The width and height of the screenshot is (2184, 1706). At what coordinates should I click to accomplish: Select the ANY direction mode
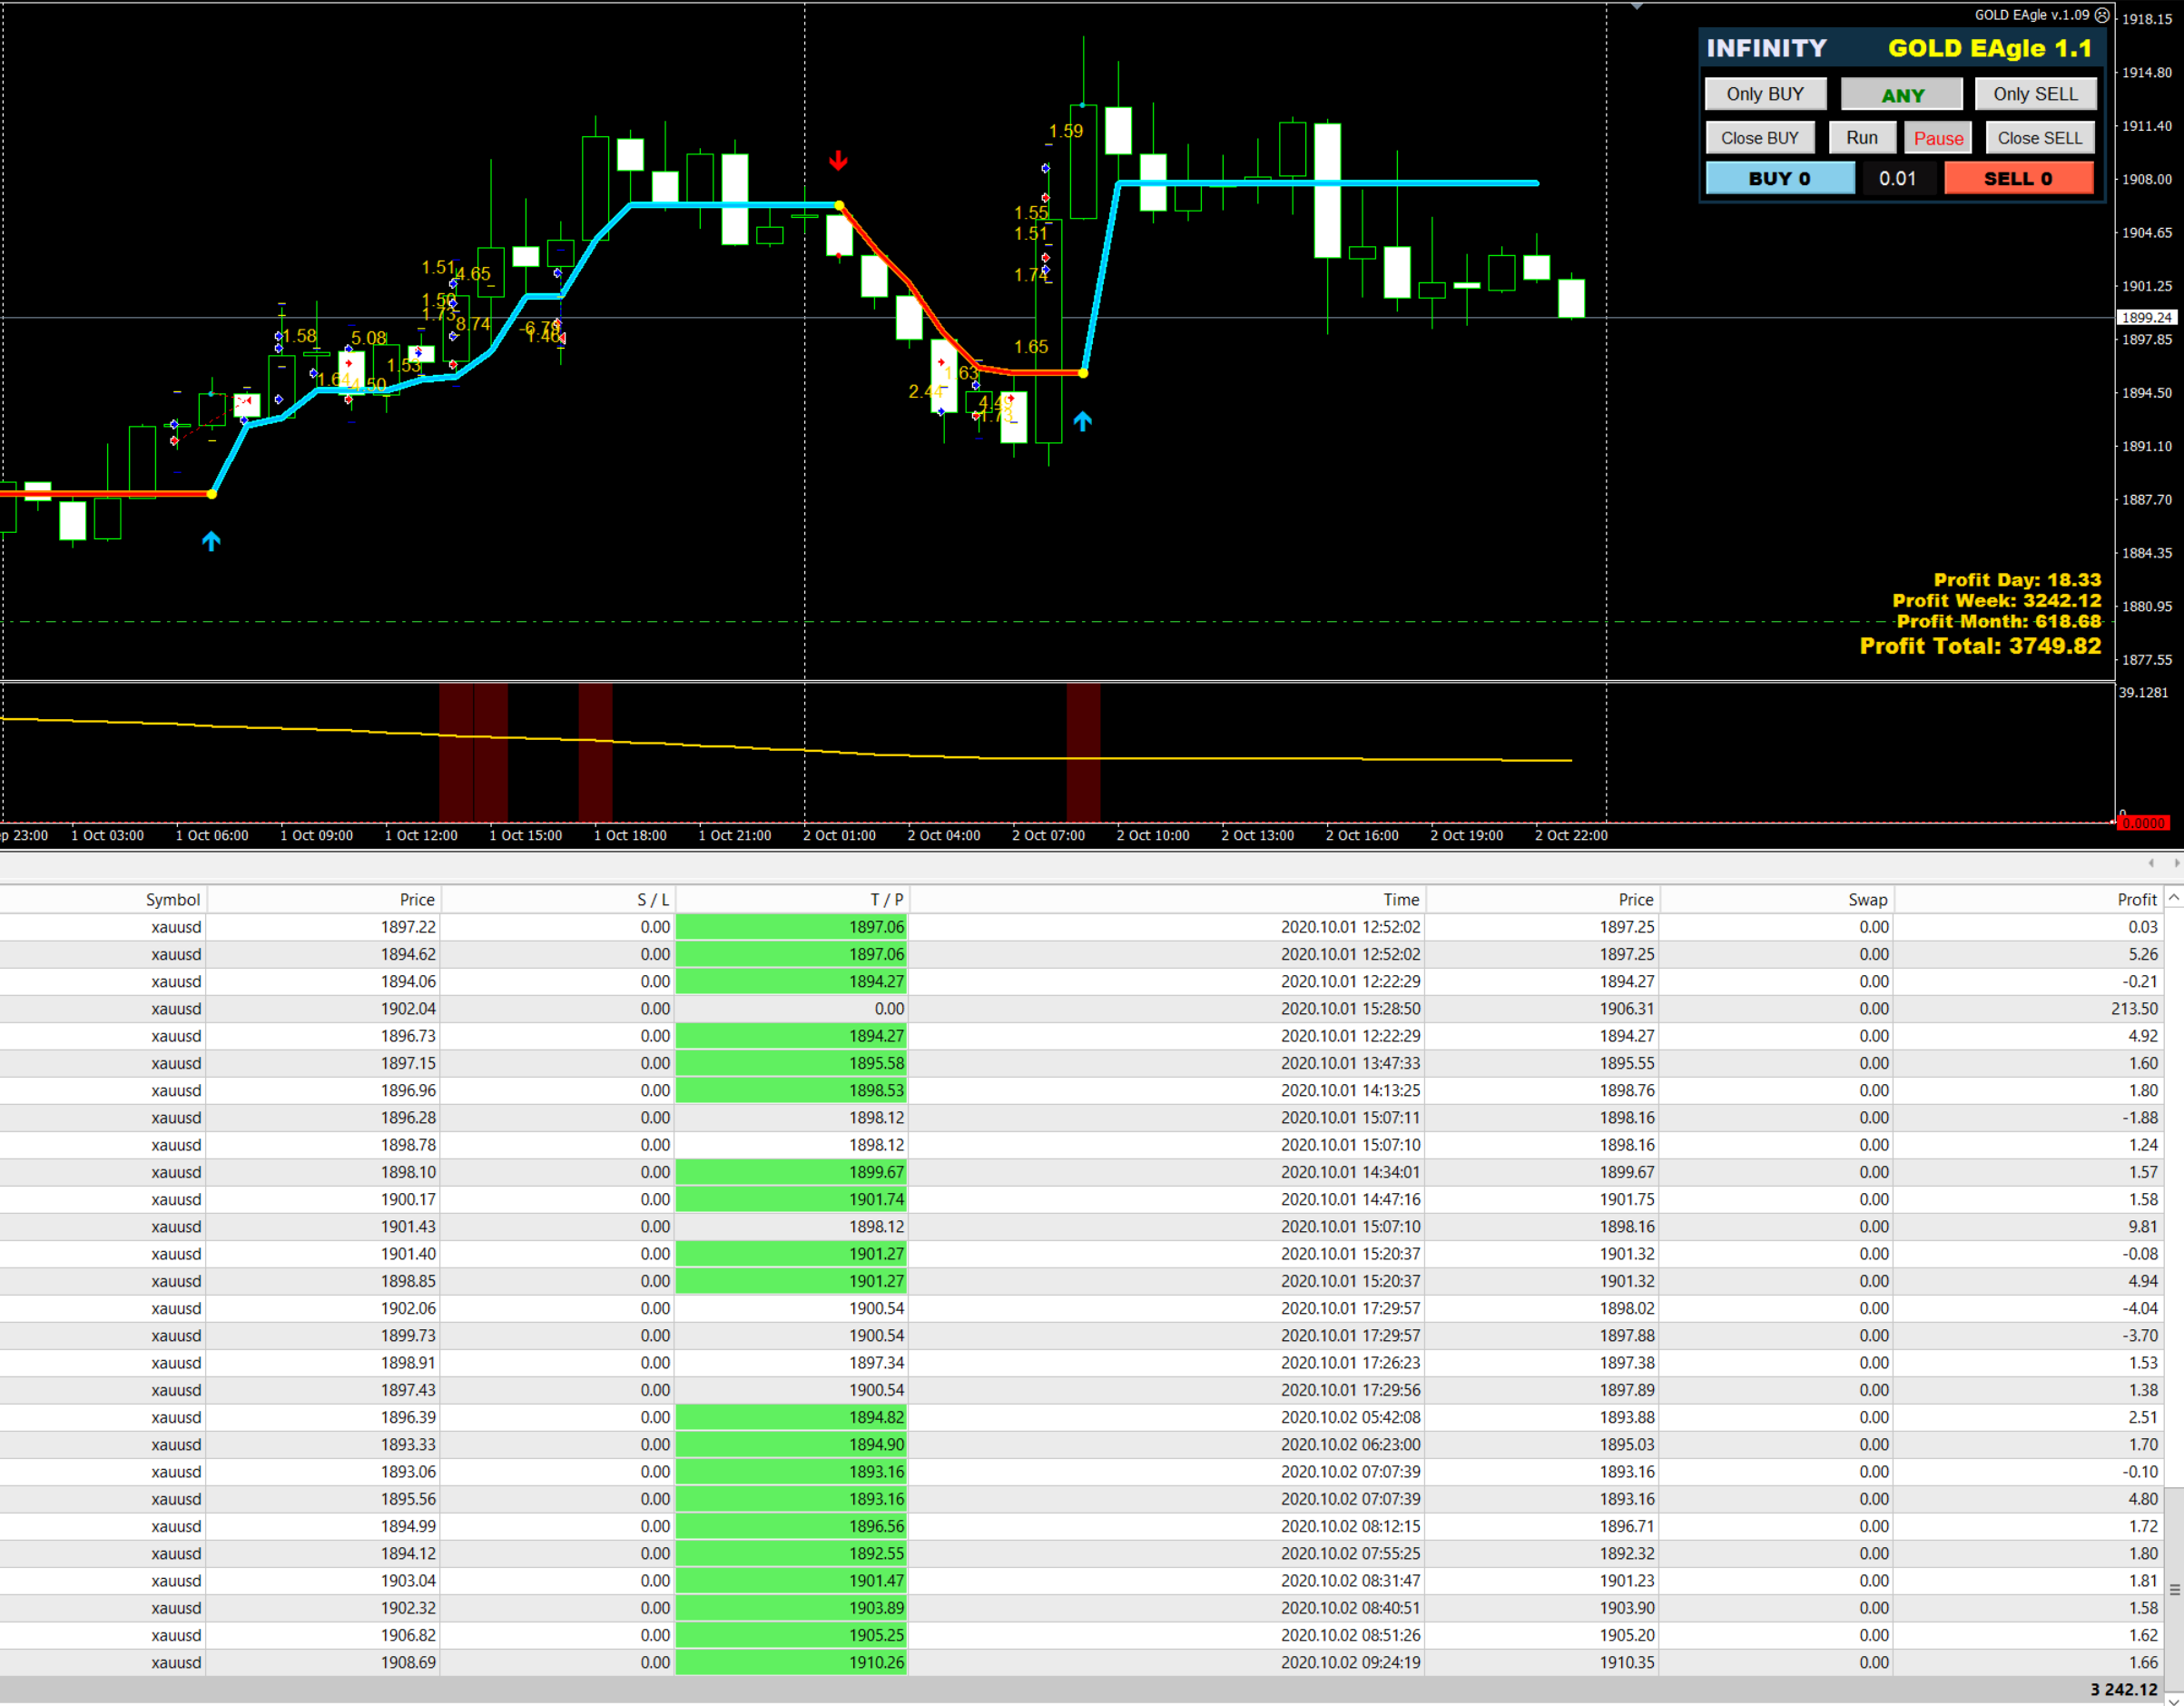pos(1902,95)
